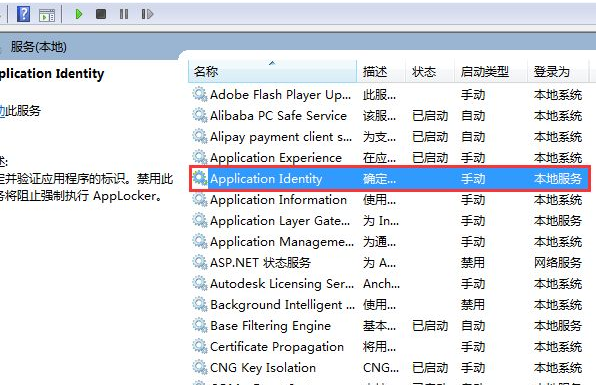Click 自动 startup type of Alipay payment client
Image resolution: width=596 pixels, height=385 pixels.
tap(473, 137)
